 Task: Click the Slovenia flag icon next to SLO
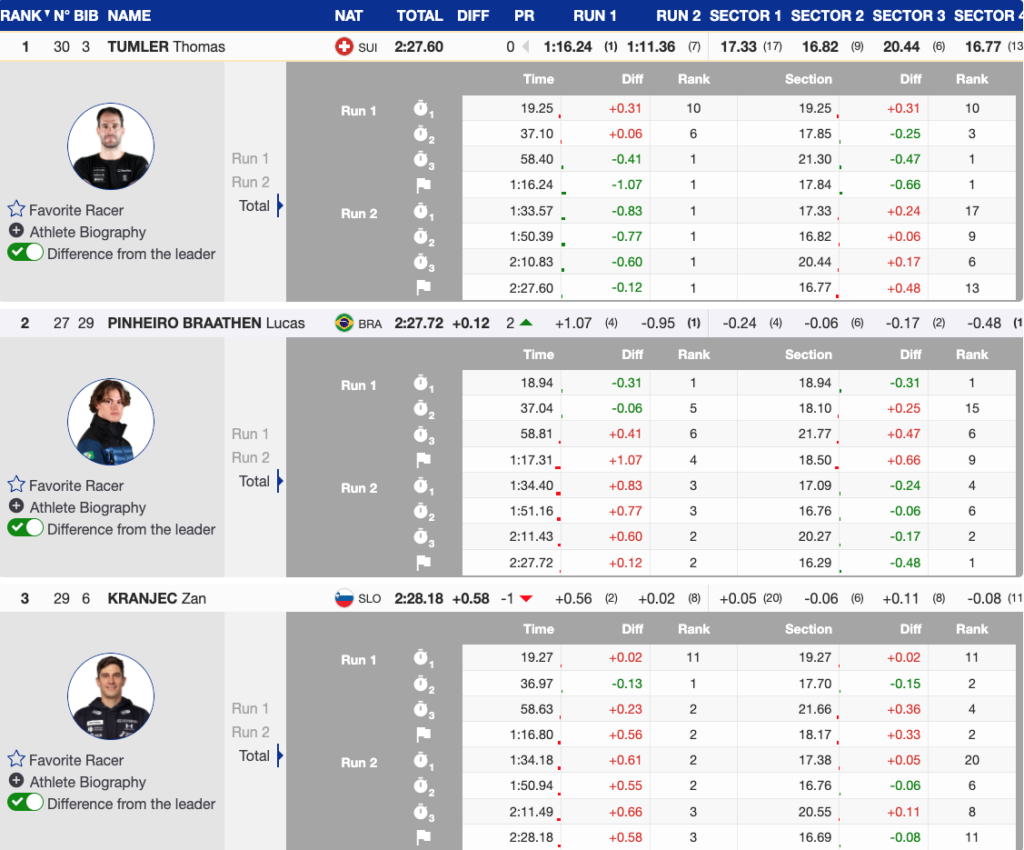344,598
